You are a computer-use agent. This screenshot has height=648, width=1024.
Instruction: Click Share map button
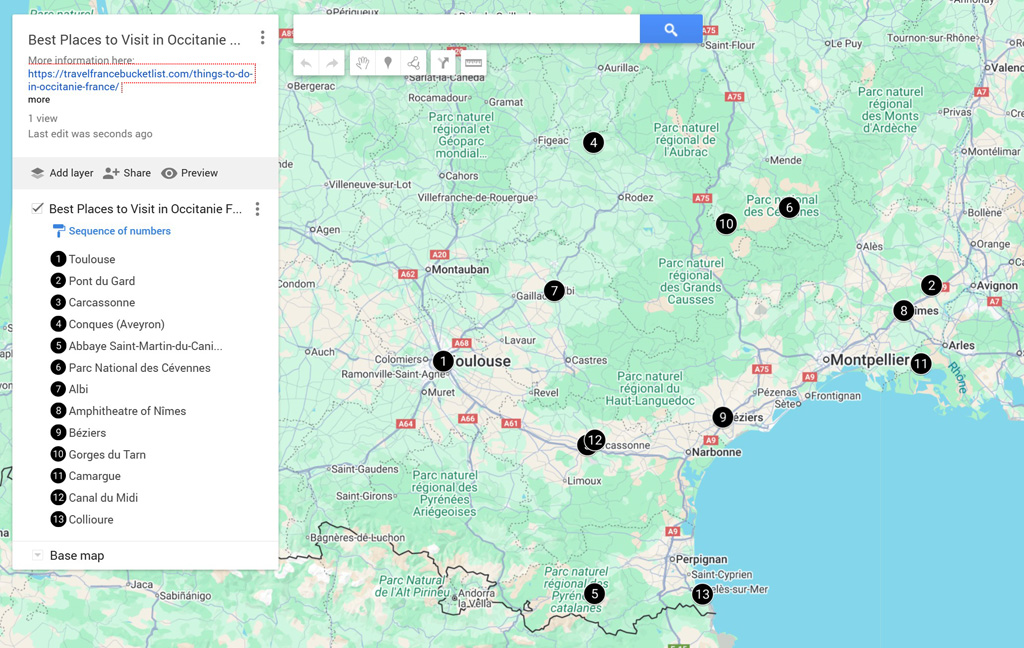click(127, 173)
